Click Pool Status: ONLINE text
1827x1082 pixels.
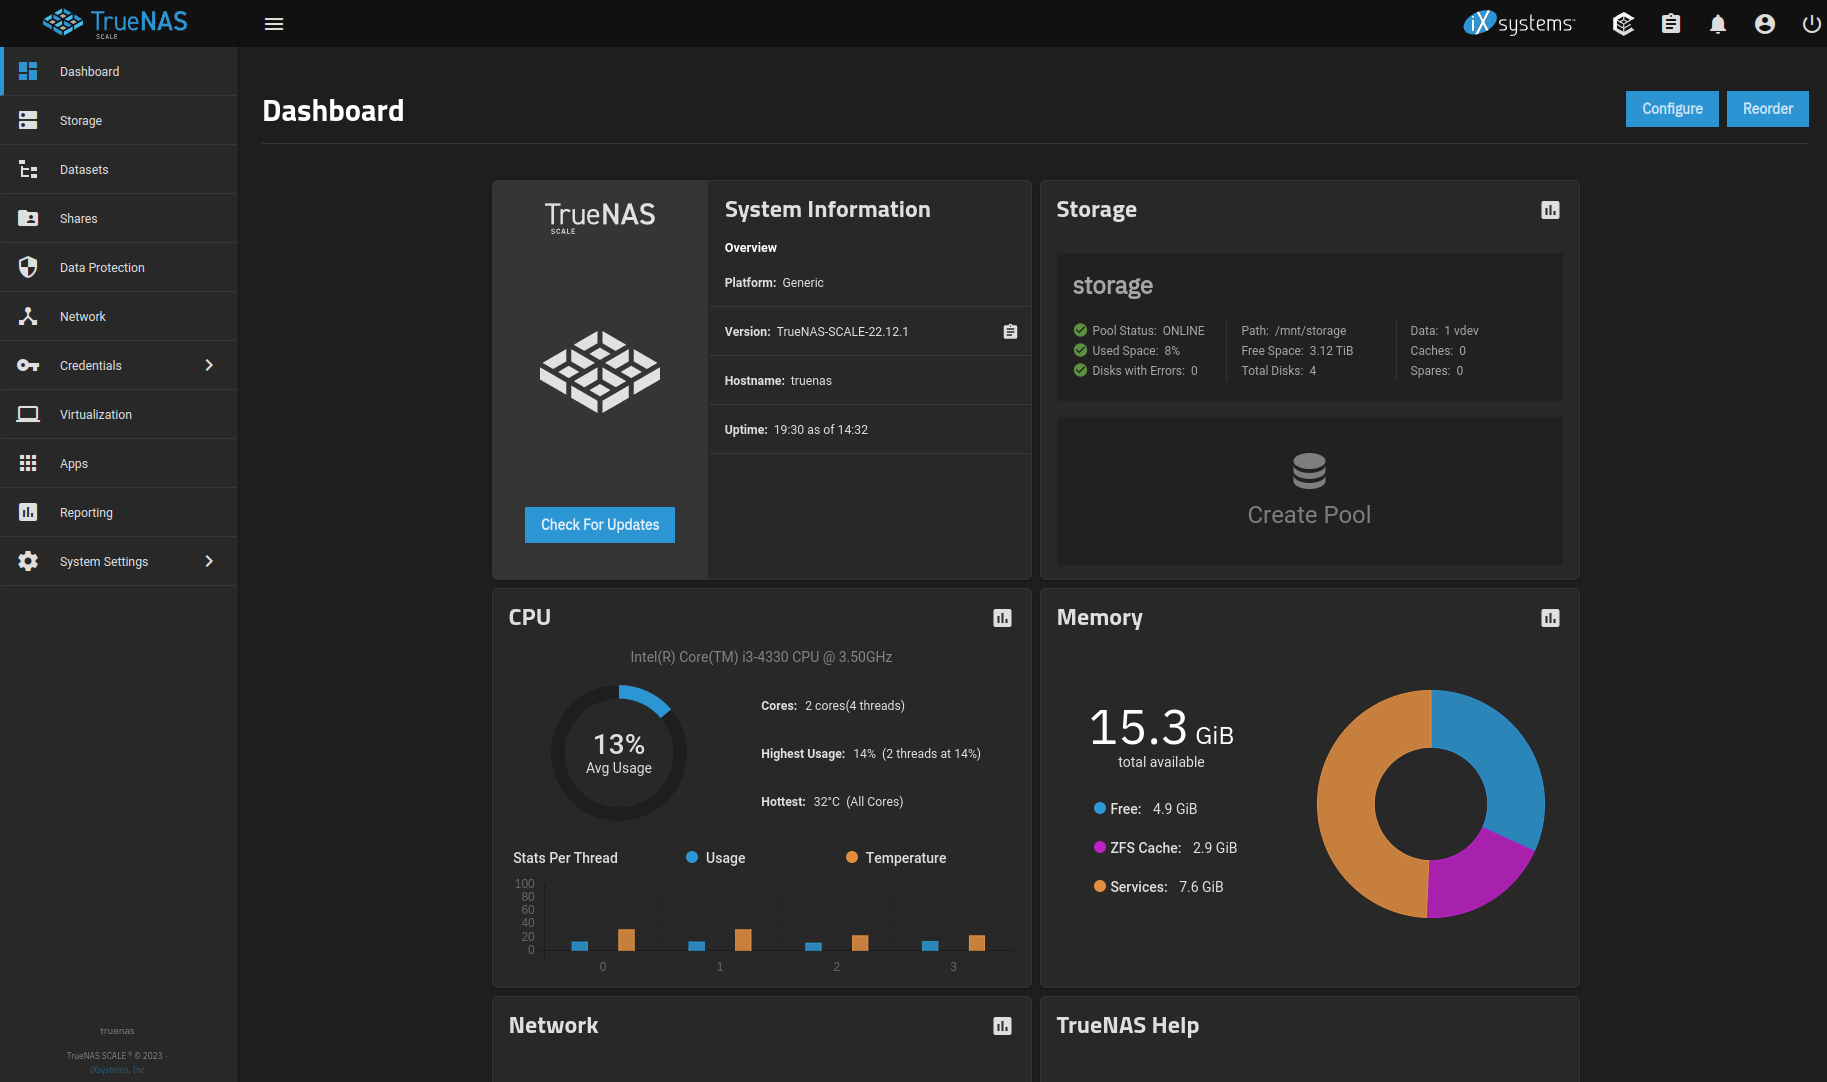(x=1148, y=331)
